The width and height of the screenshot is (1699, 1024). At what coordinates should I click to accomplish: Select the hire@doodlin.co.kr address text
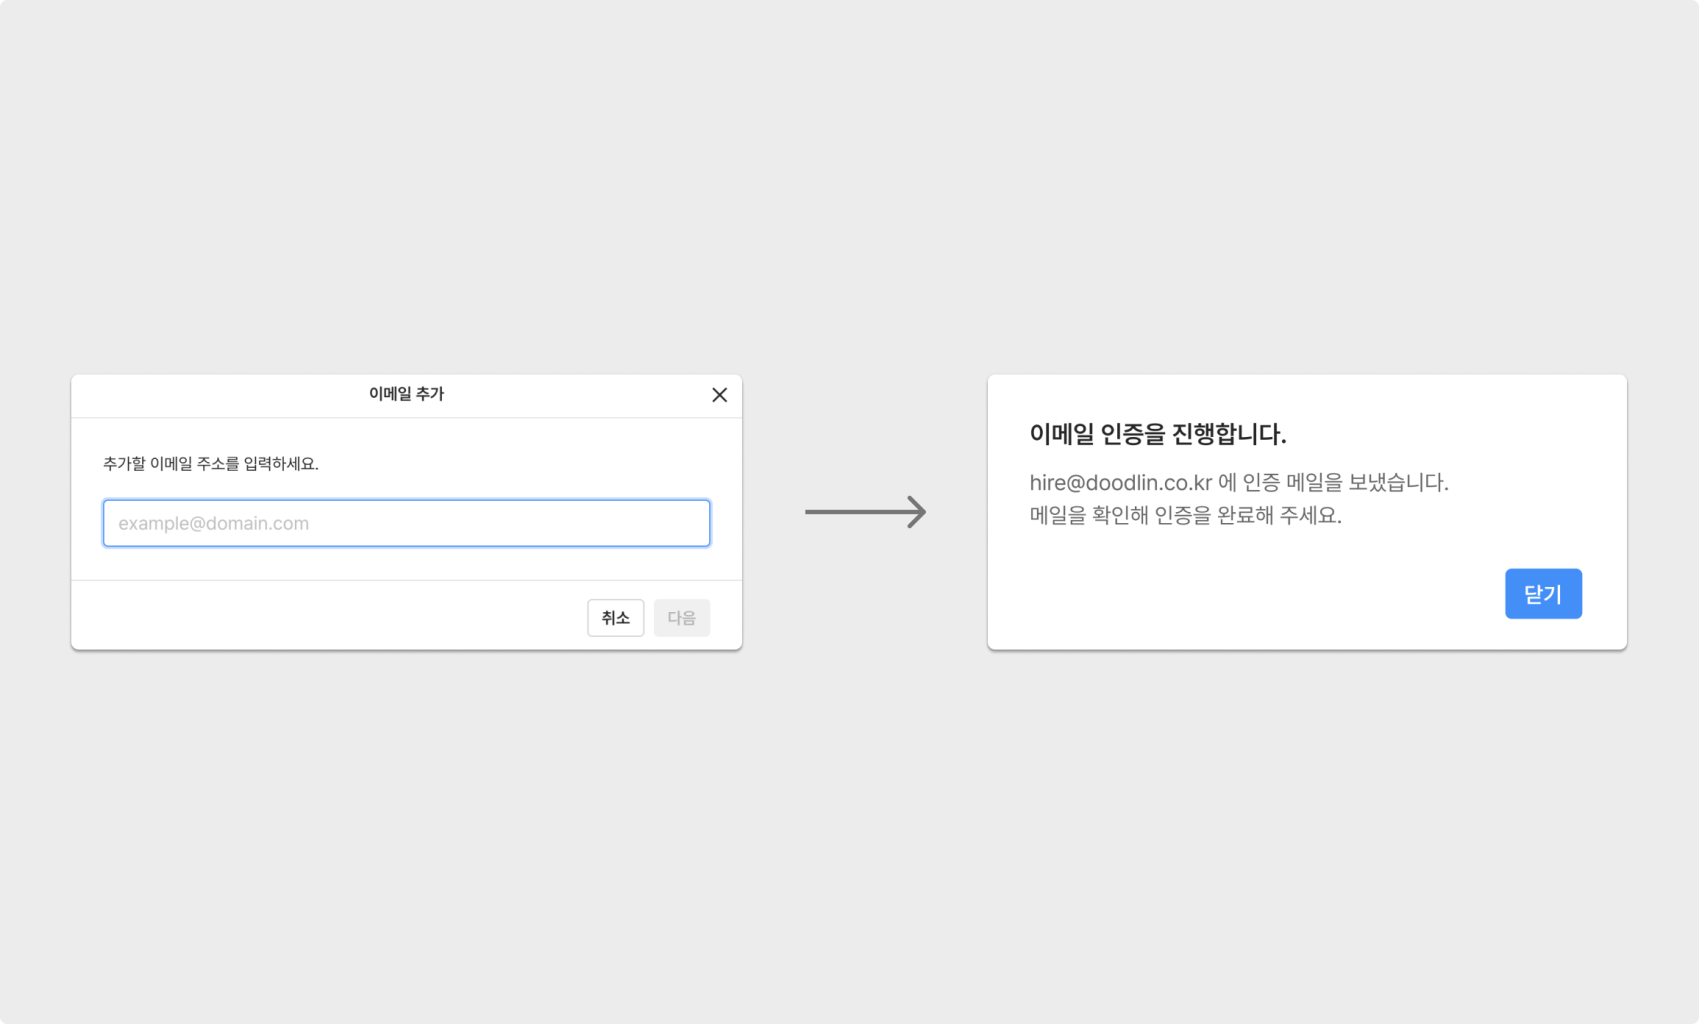tap(1120, 483)
